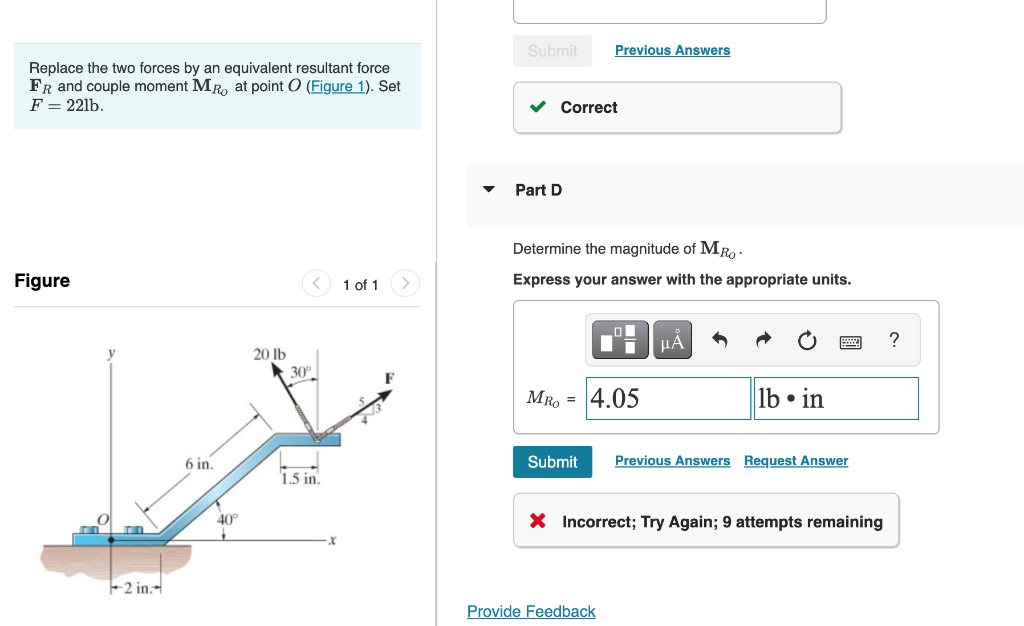Submit the 4.05 answer

tap(552, 461)
